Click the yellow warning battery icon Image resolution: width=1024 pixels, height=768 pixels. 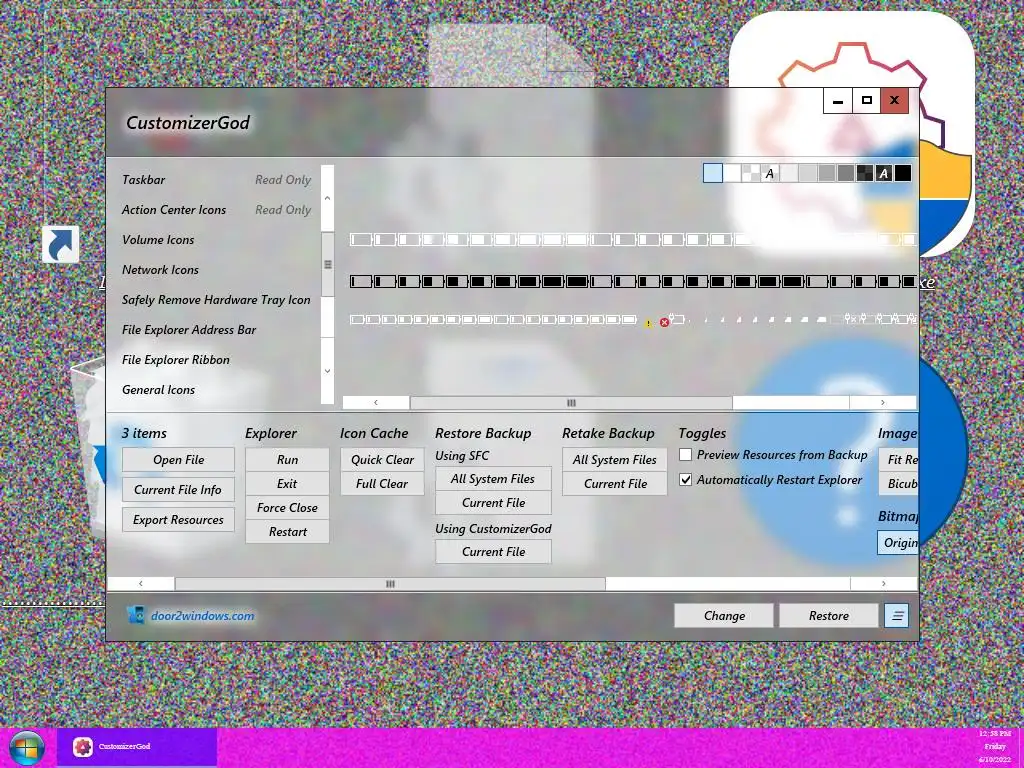(648, 323)
